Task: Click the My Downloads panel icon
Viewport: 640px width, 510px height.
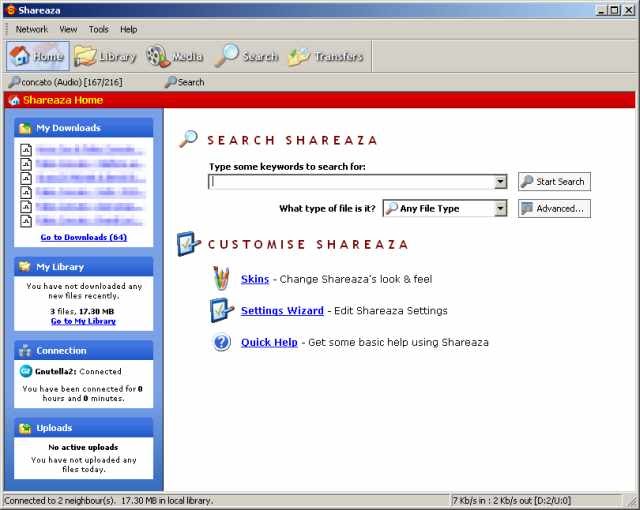Action: point(25,128)
